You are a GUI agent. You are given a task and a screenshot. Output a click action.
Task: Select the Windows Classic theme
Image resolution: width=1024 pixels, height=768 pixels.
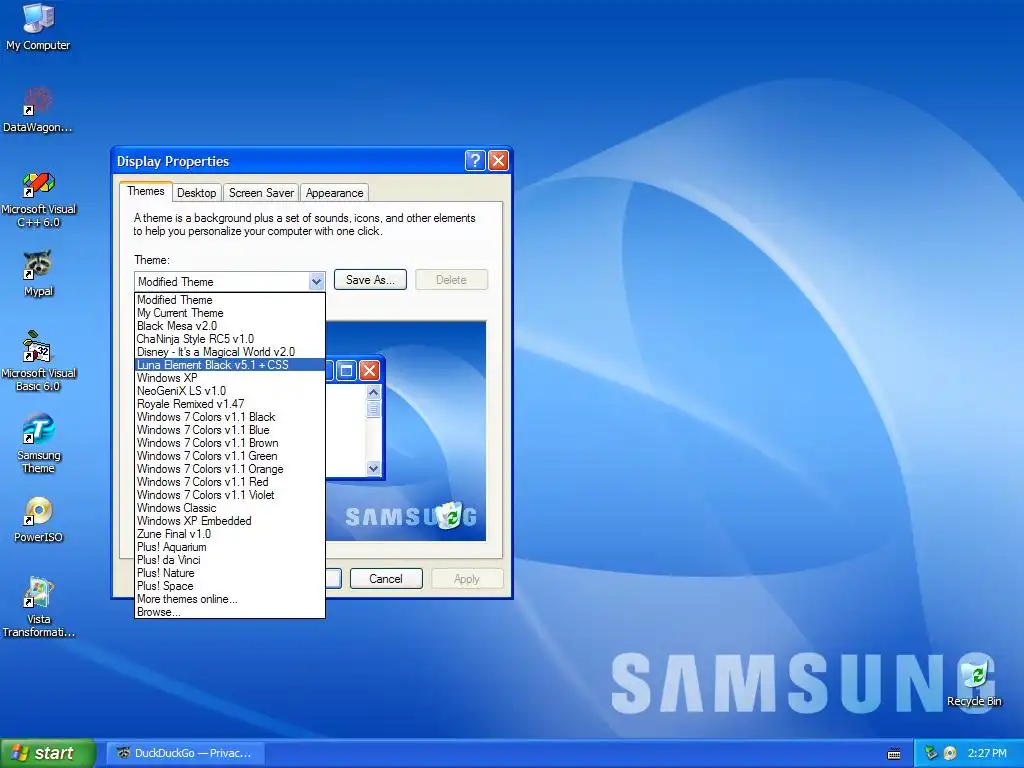pos(230,508)
